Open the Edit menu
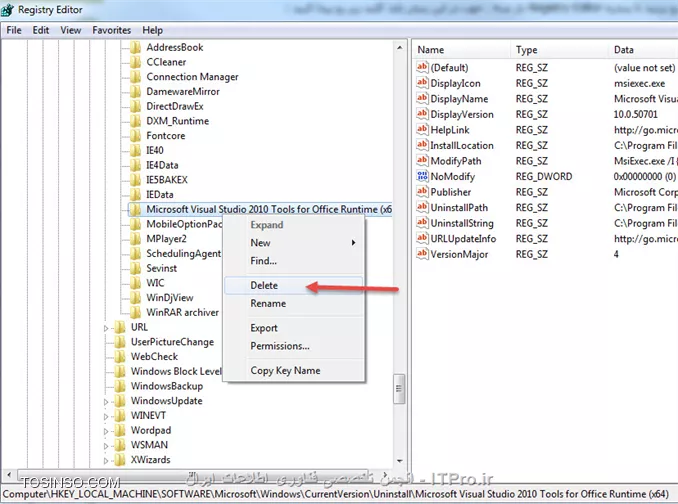This screenshot has width=678, height=504. tap(41, 30)
